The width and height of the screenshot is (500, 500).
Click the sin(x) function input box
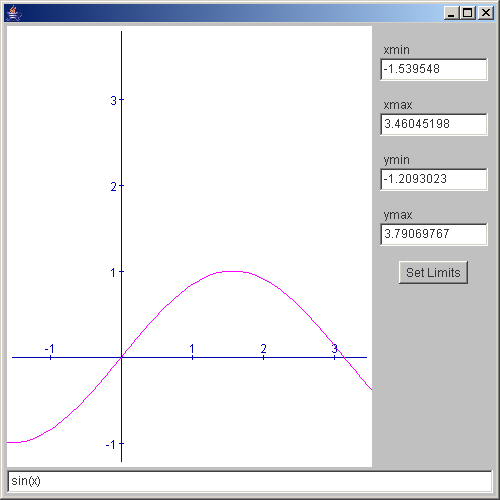[250, 481]
